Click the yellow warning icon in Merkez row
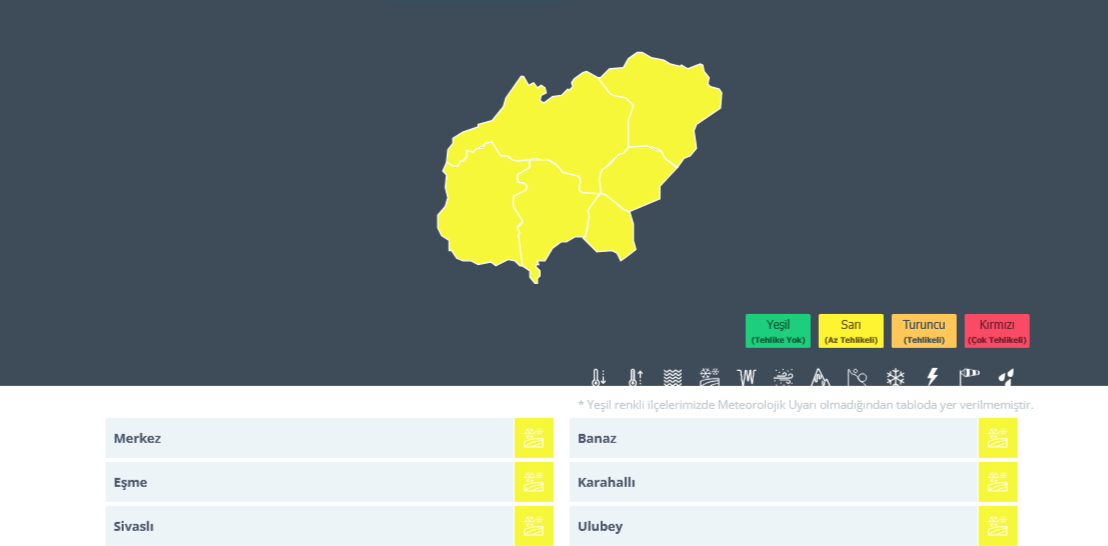Image resolution: width=1108 pixels, height=546 pixels. click(x=534, y=438)
